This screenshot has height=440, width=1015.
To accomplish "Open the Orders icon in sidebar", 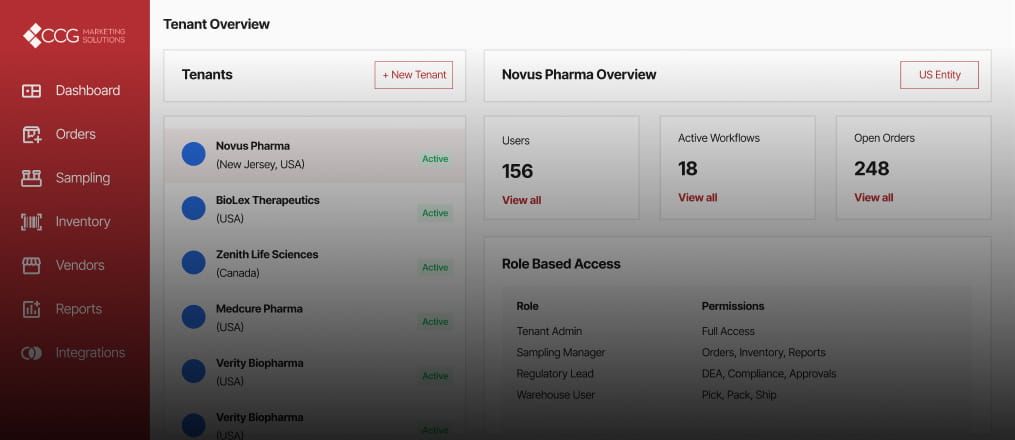I will 32,135.
